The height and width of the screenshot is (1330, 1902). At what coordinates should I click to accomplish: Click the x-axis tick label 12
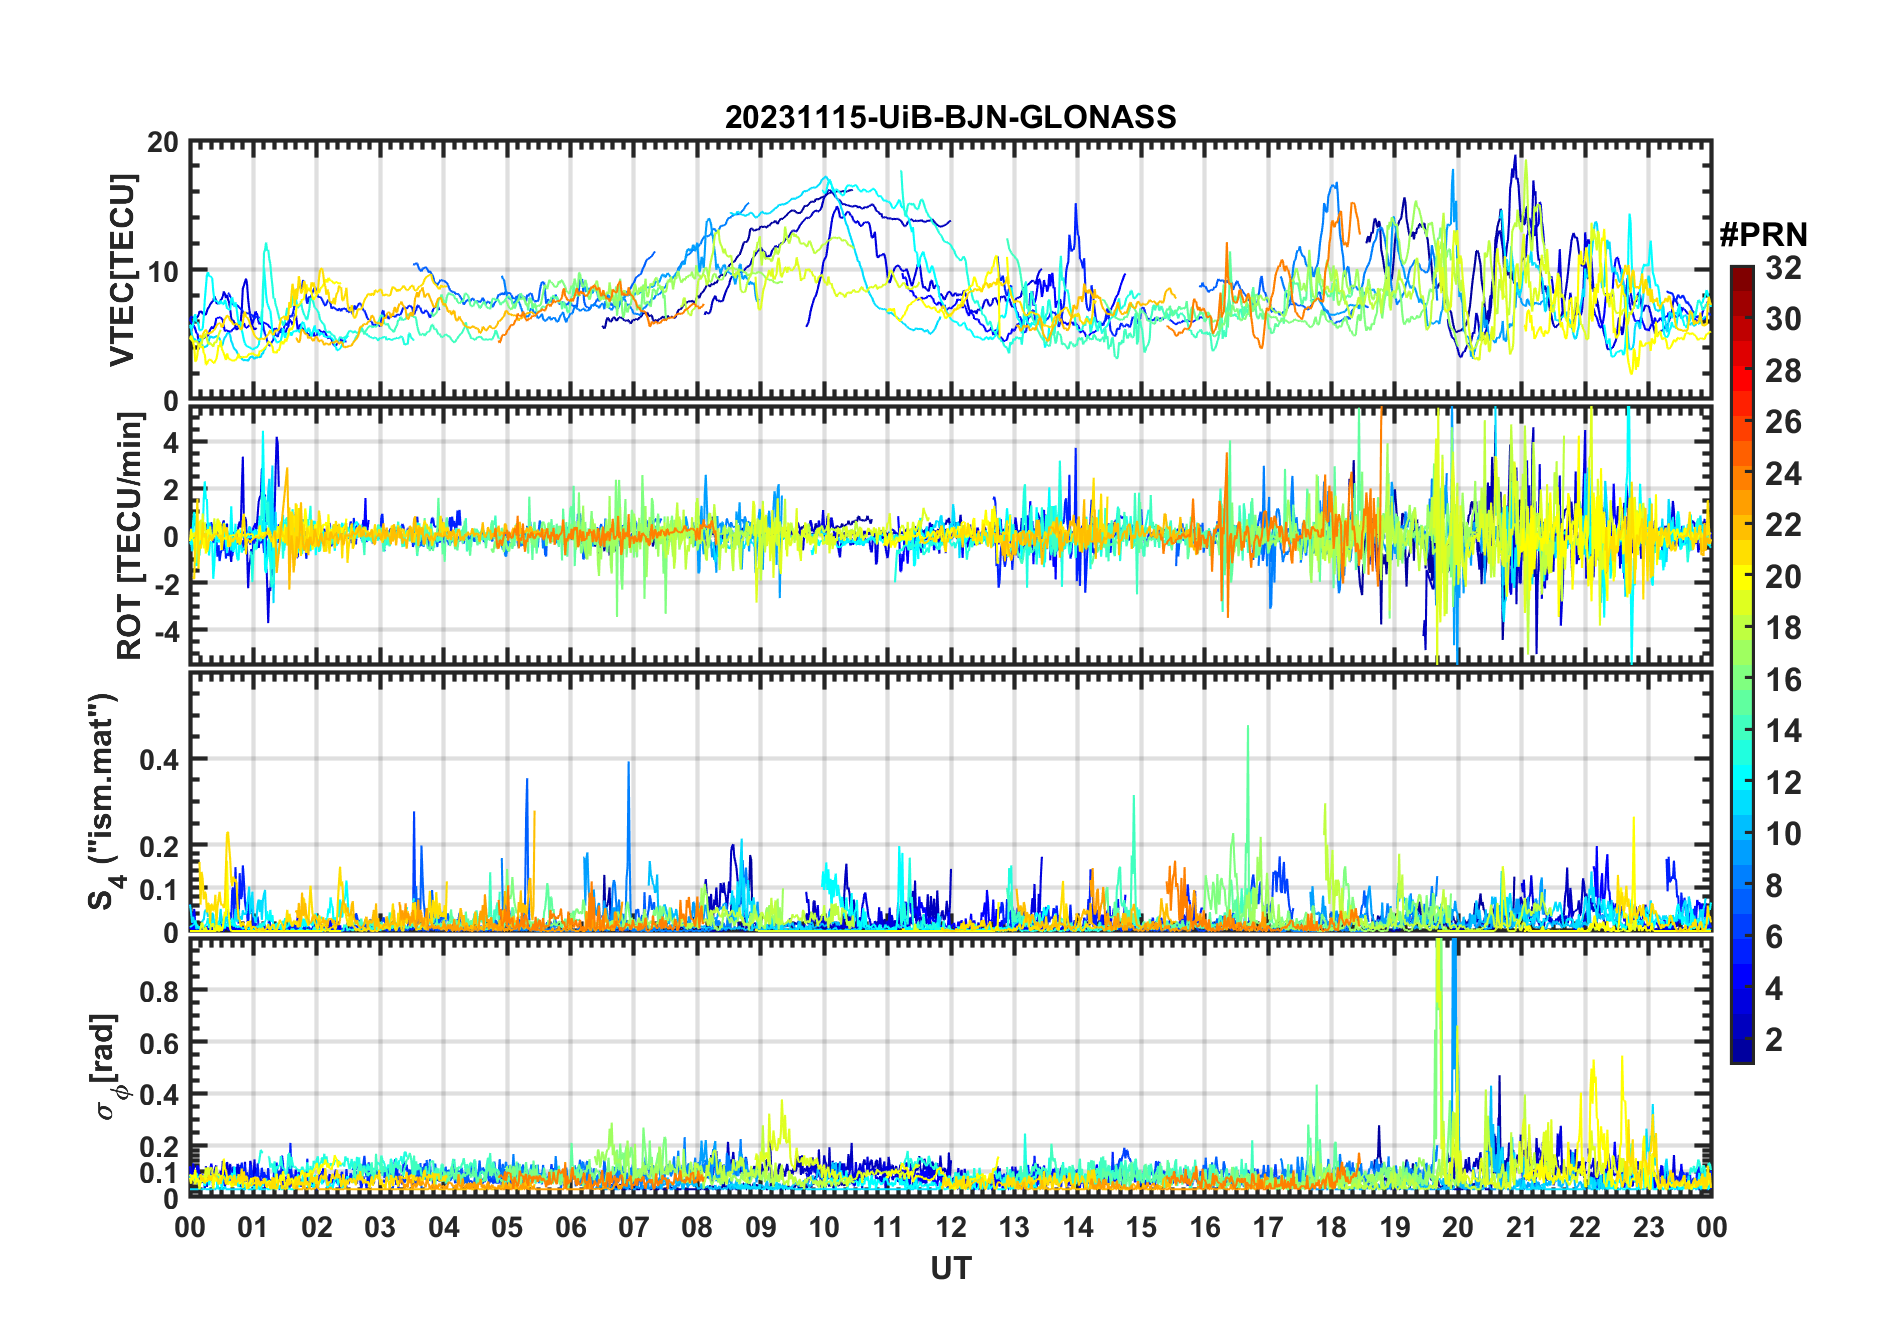coord(950,1227)
